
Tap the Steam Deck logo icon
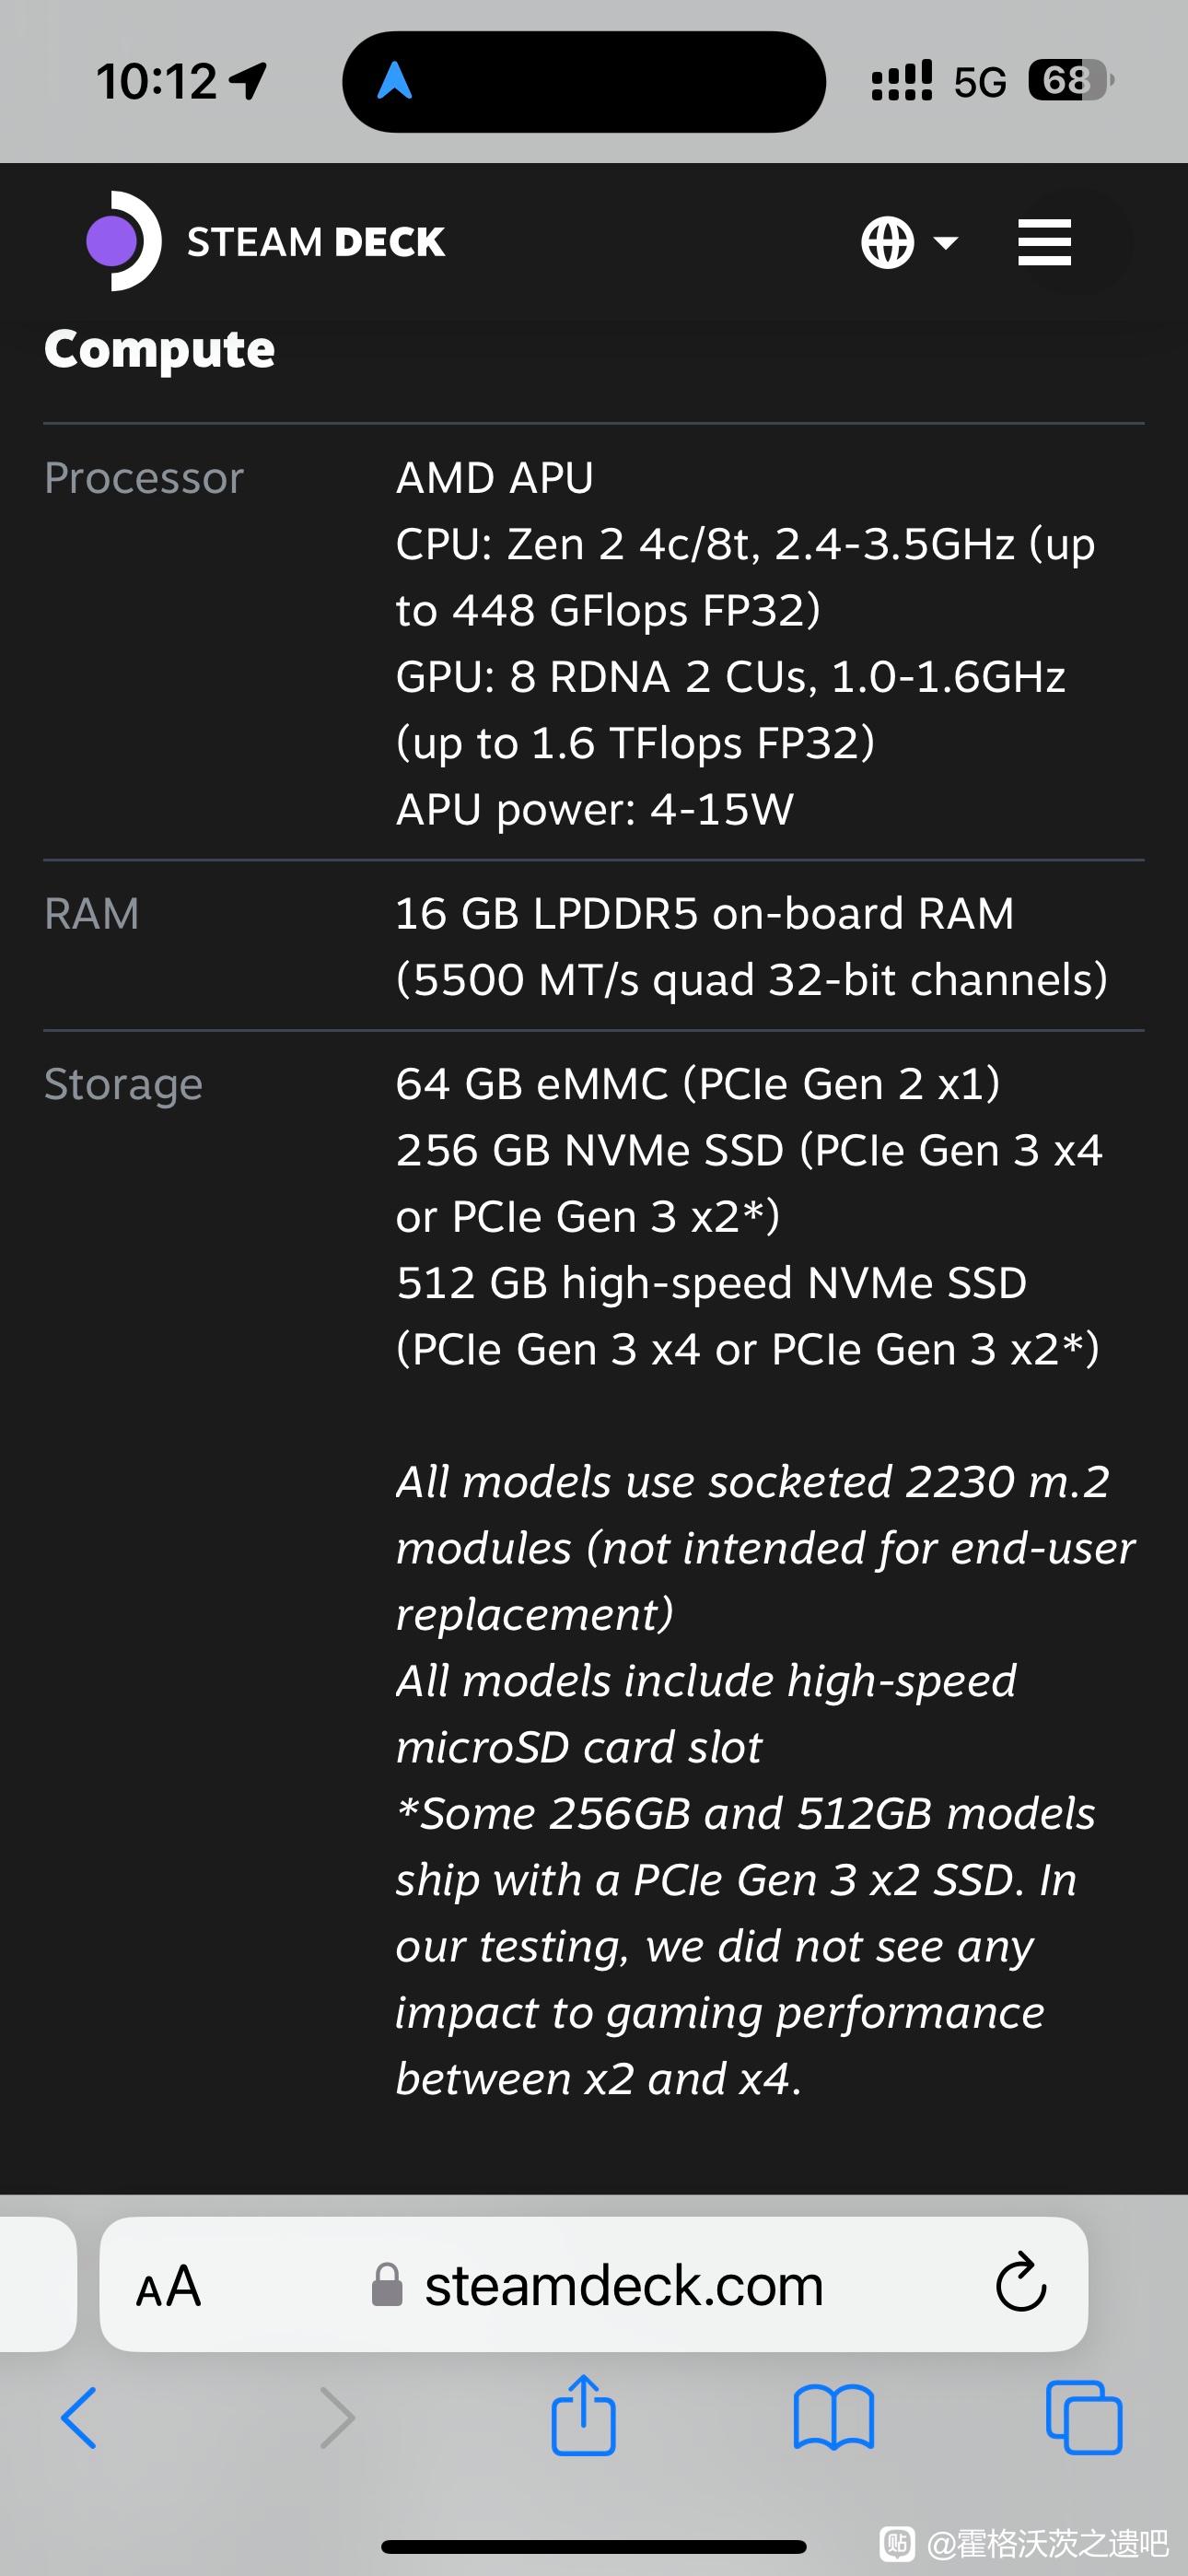tap(123, 241)
